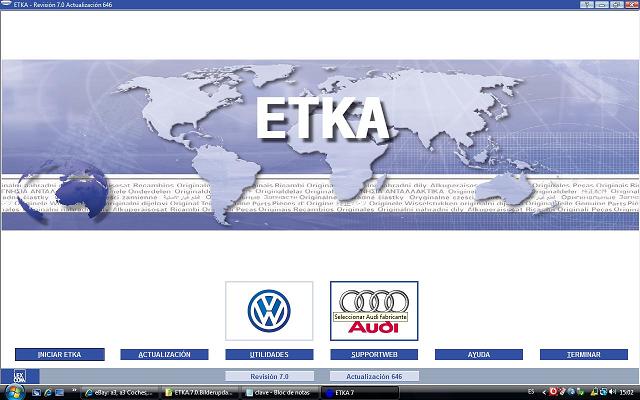This screenshot has height=400, width=640.
Task: Click the Revisión 7.0 label
Action: [269, 376]
